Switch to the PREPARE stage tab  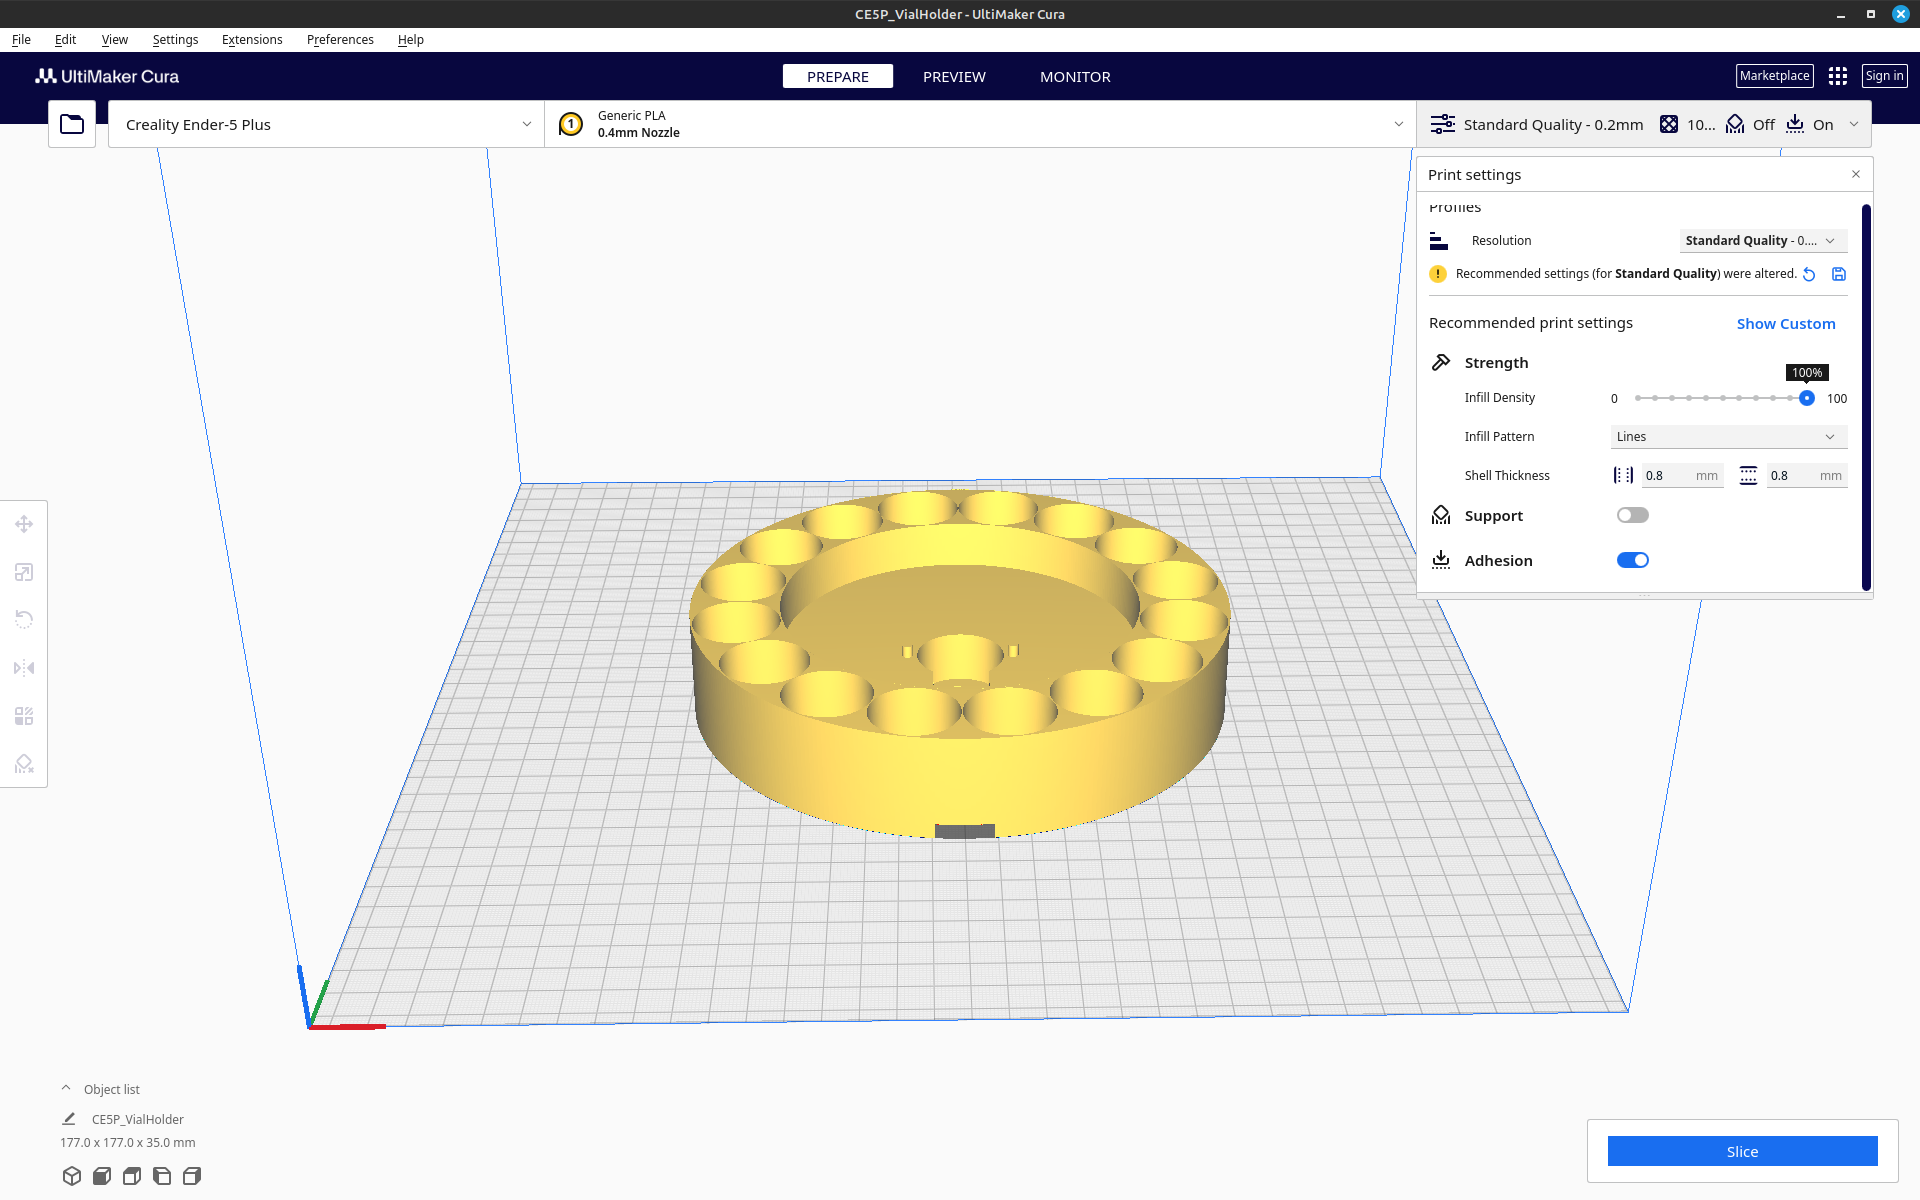click(838, 76)
